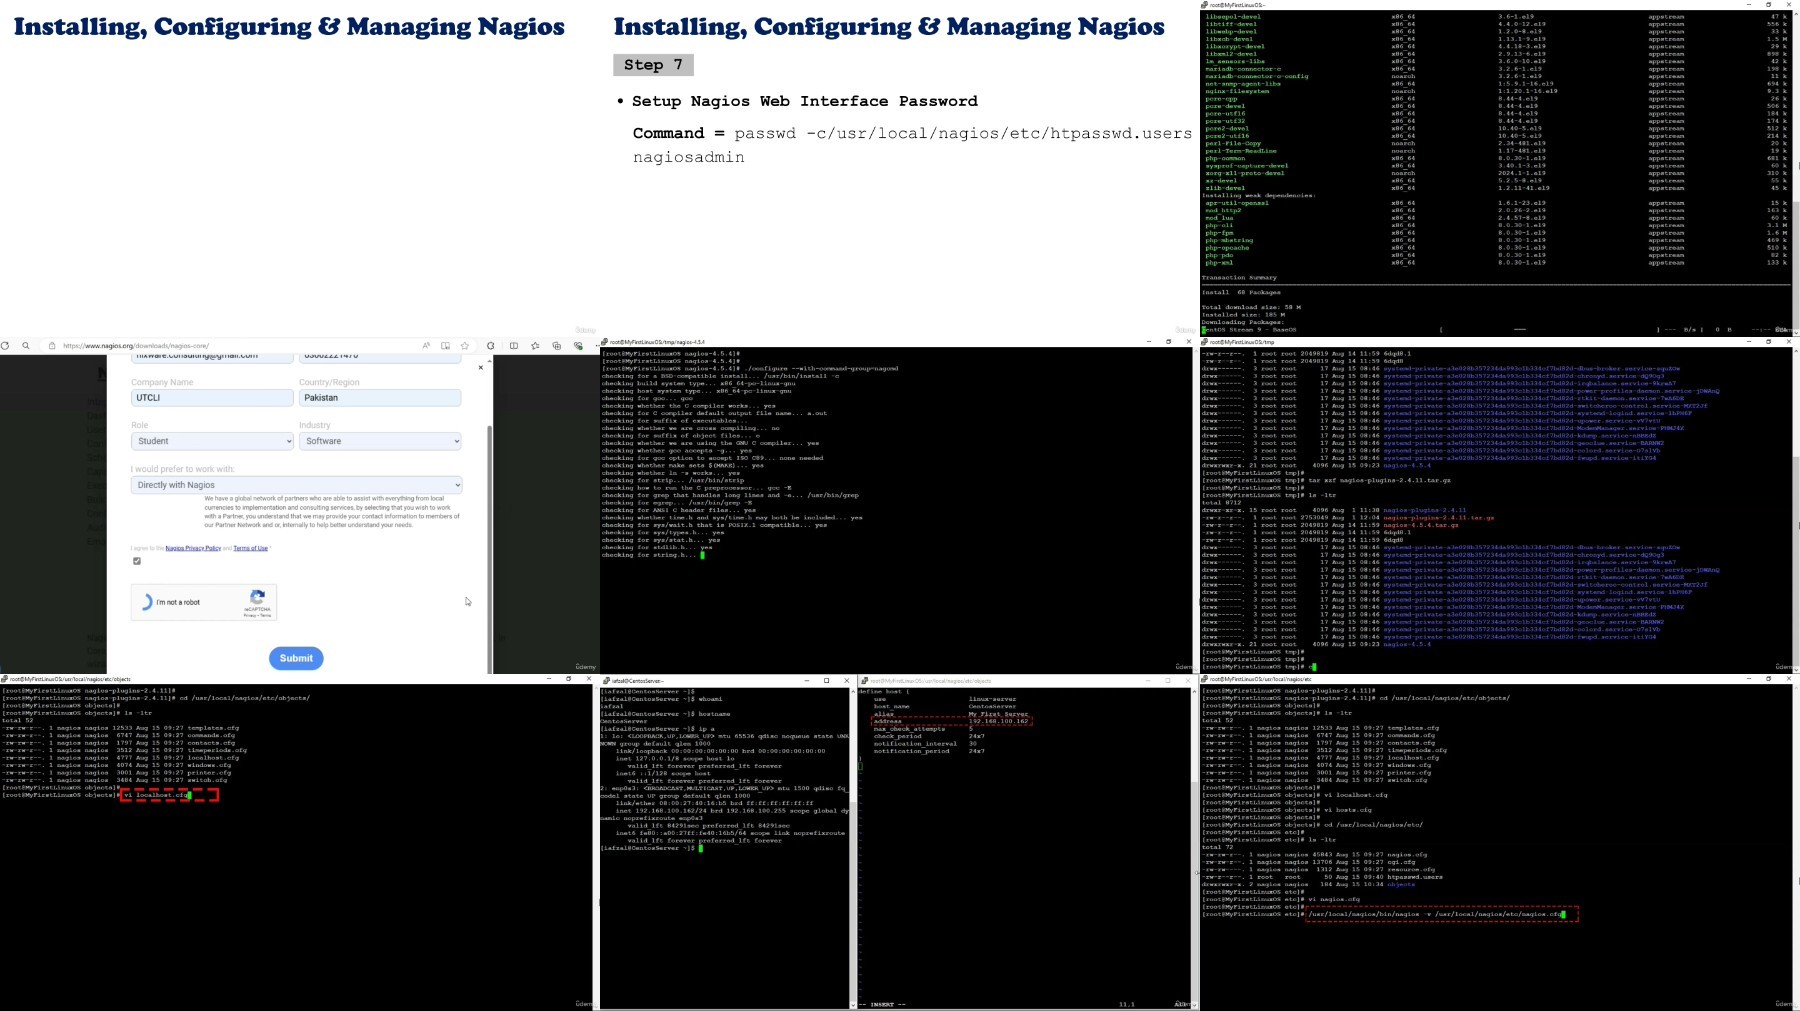Click the '11,1' cursor position in vi window
The width and height of the screenshot is (1800, 1011).
tap(1127, 1004)
